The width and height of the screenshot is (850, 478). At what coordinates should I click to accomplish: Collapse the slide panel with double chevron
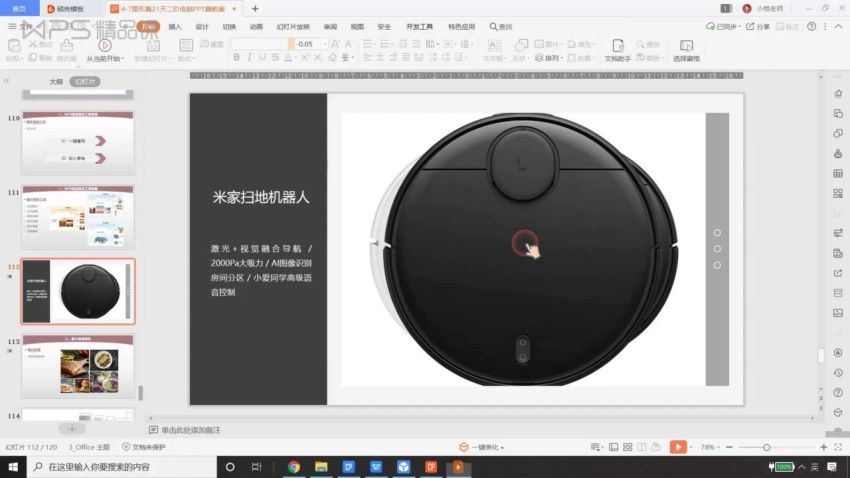[7, 81]
